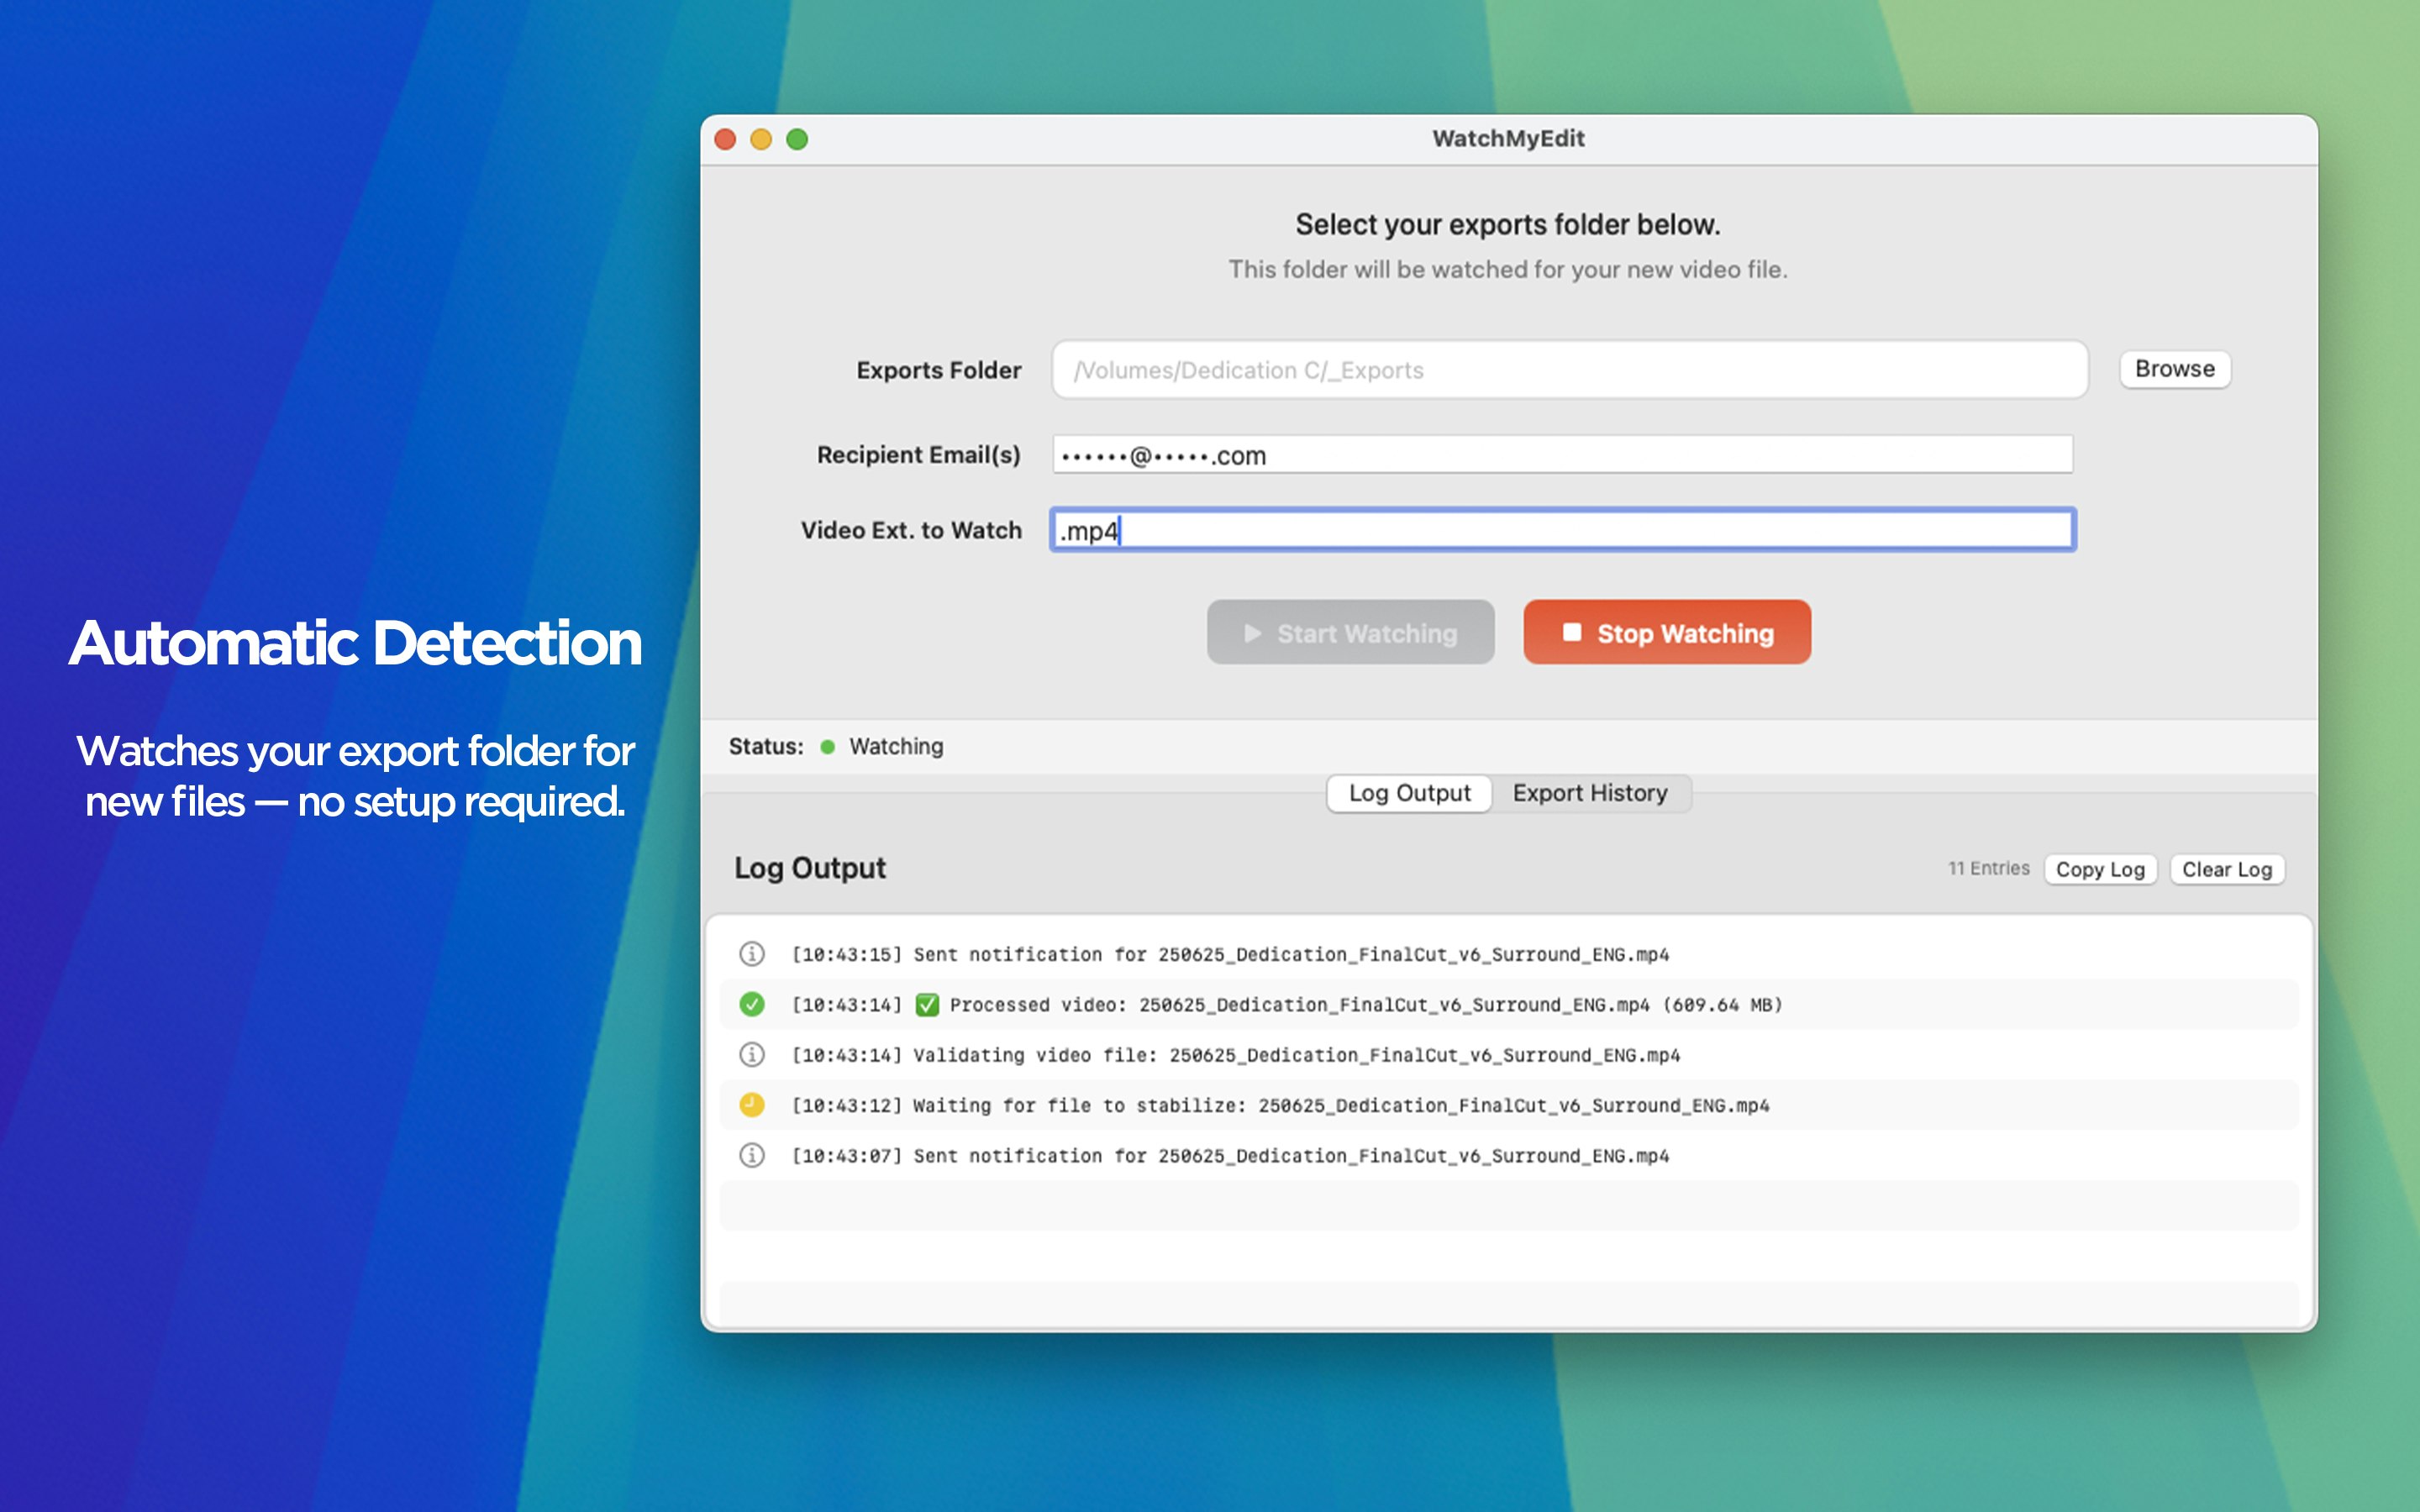Close the WatchMyEdit window with red button
The height and width of the screenshot is (1512, 2420).
click(726, 139)
